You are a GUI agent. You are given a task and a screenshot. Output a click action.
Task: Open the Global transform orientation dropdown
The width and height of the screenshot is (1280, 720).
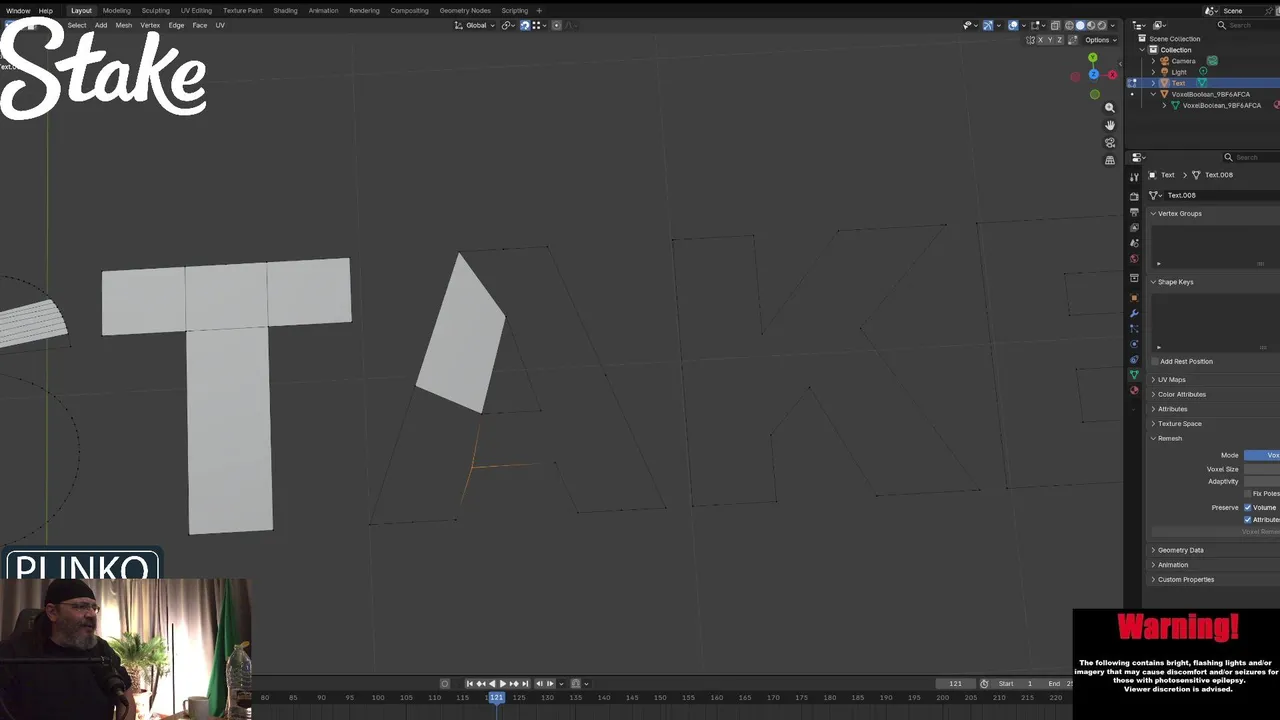click(475, 25)
